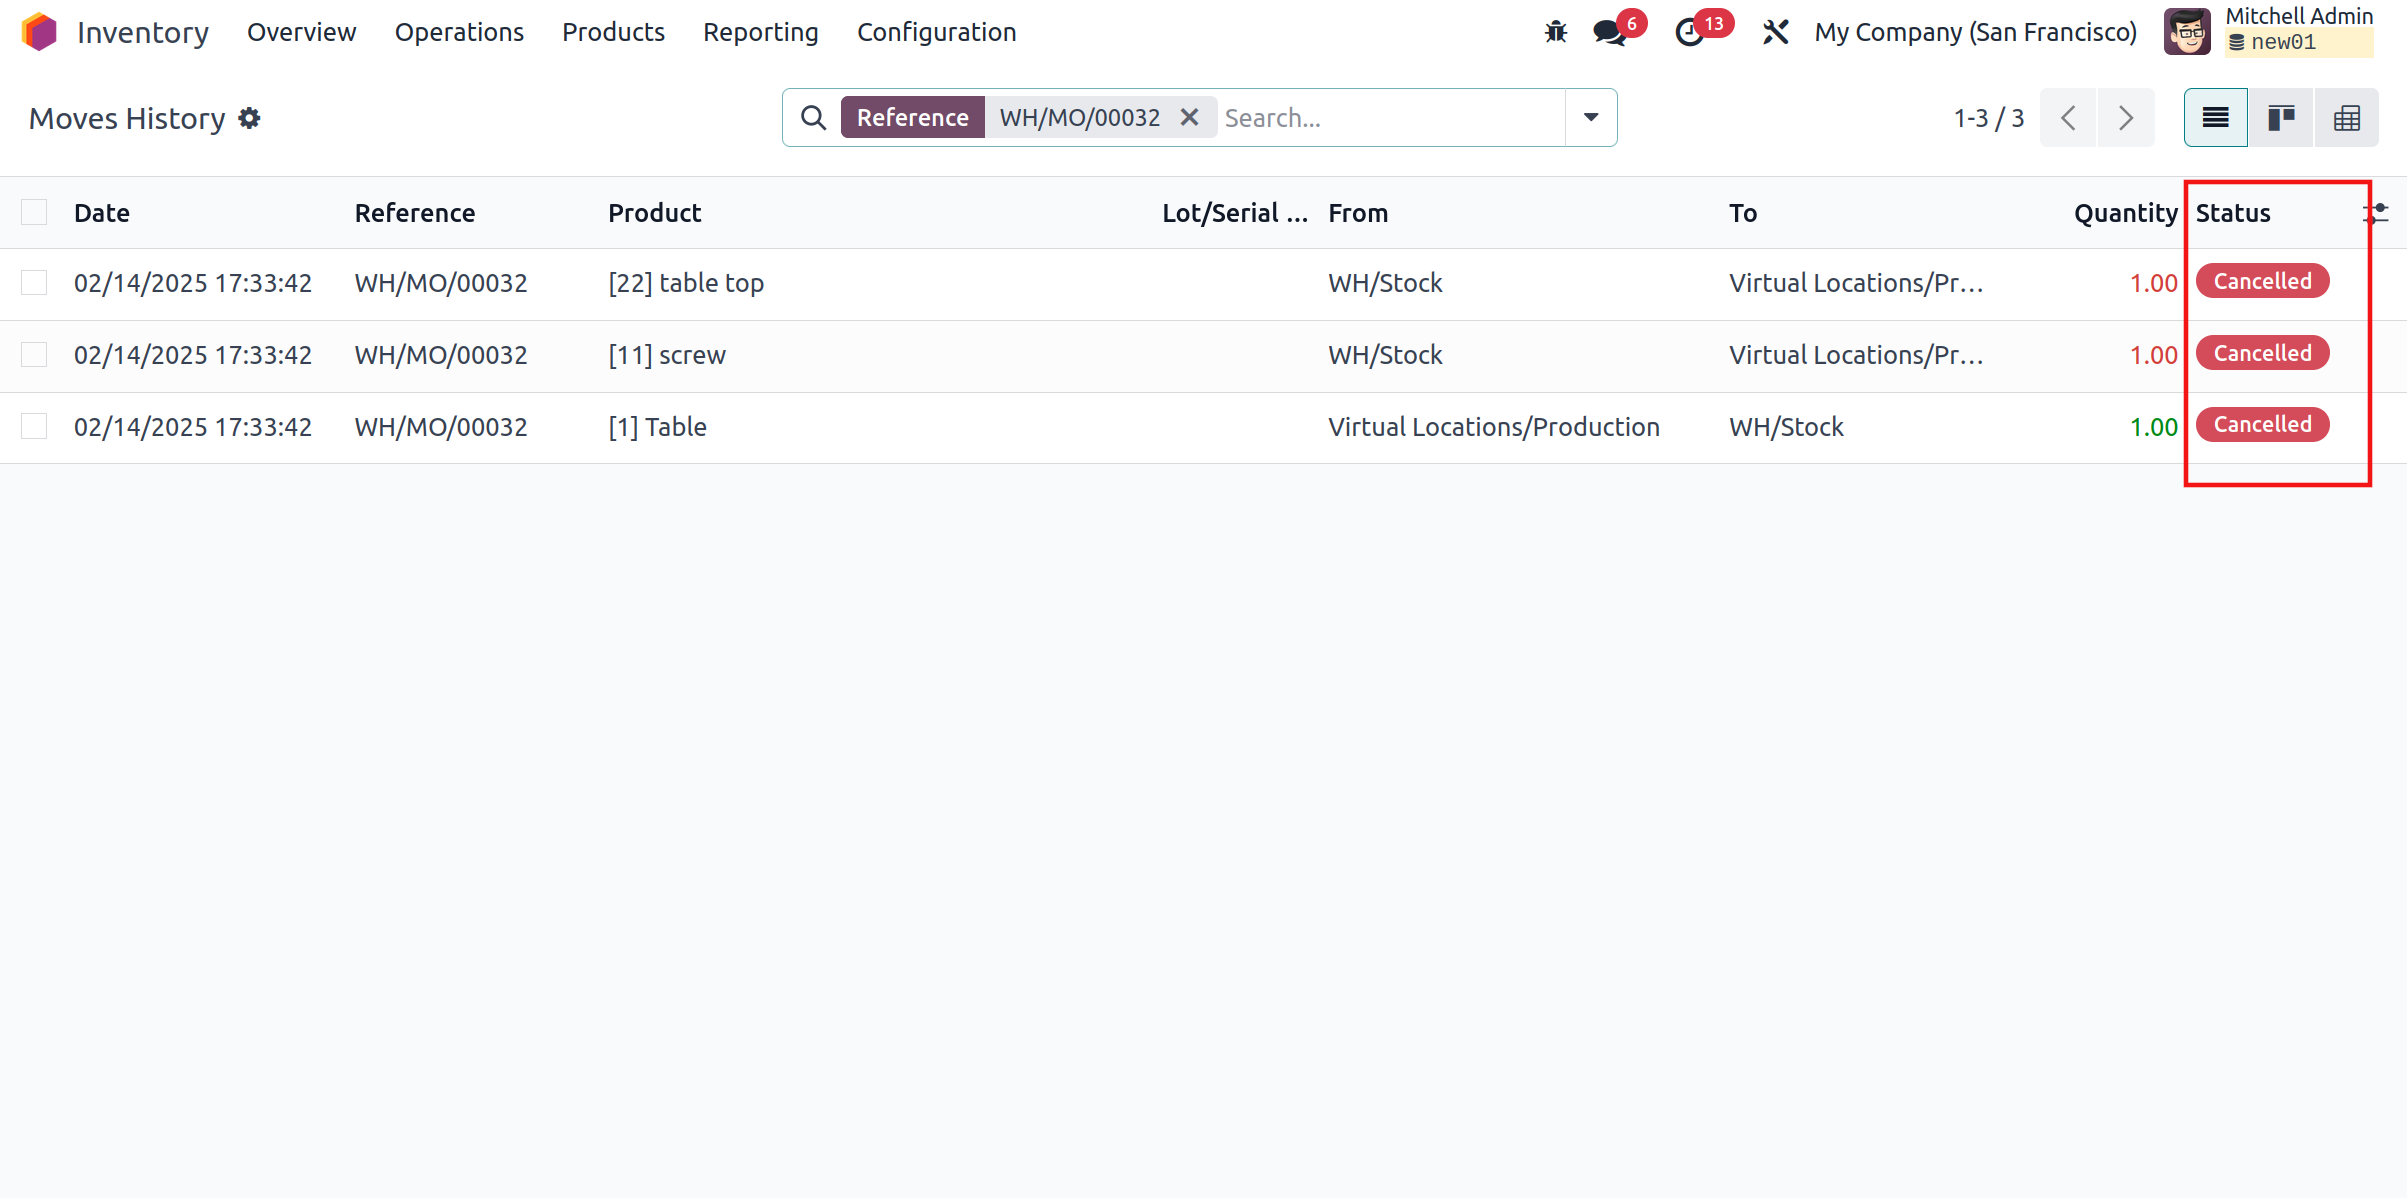Image resolution: width=2407 pixels, height=1198 pixels.
Task: Tick the checkbox for table top row
Action: tap(34, 283)
